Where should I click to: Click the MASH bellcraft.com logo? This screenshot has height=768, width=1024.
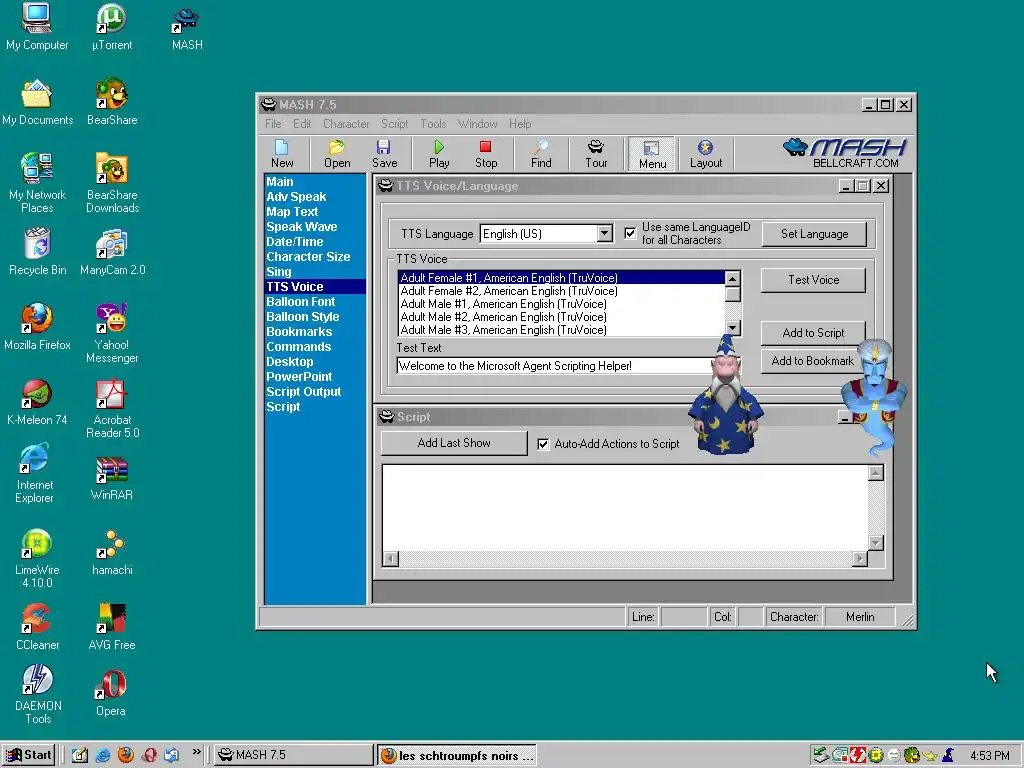[845, 153]
